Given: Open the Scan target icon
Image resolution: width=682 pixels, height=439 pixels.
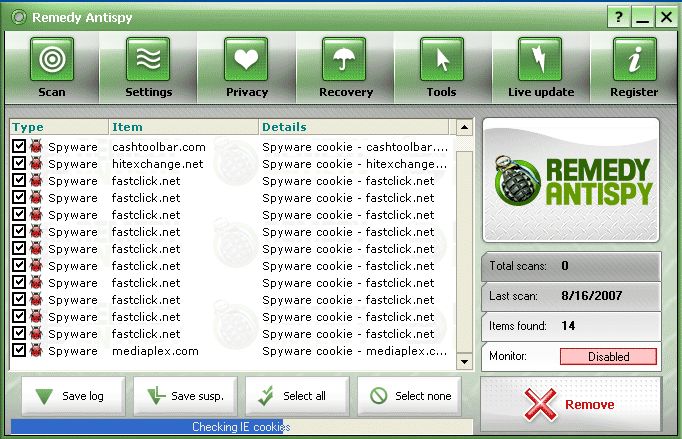Looking at the screenshot, I should [x=52, y=59].
